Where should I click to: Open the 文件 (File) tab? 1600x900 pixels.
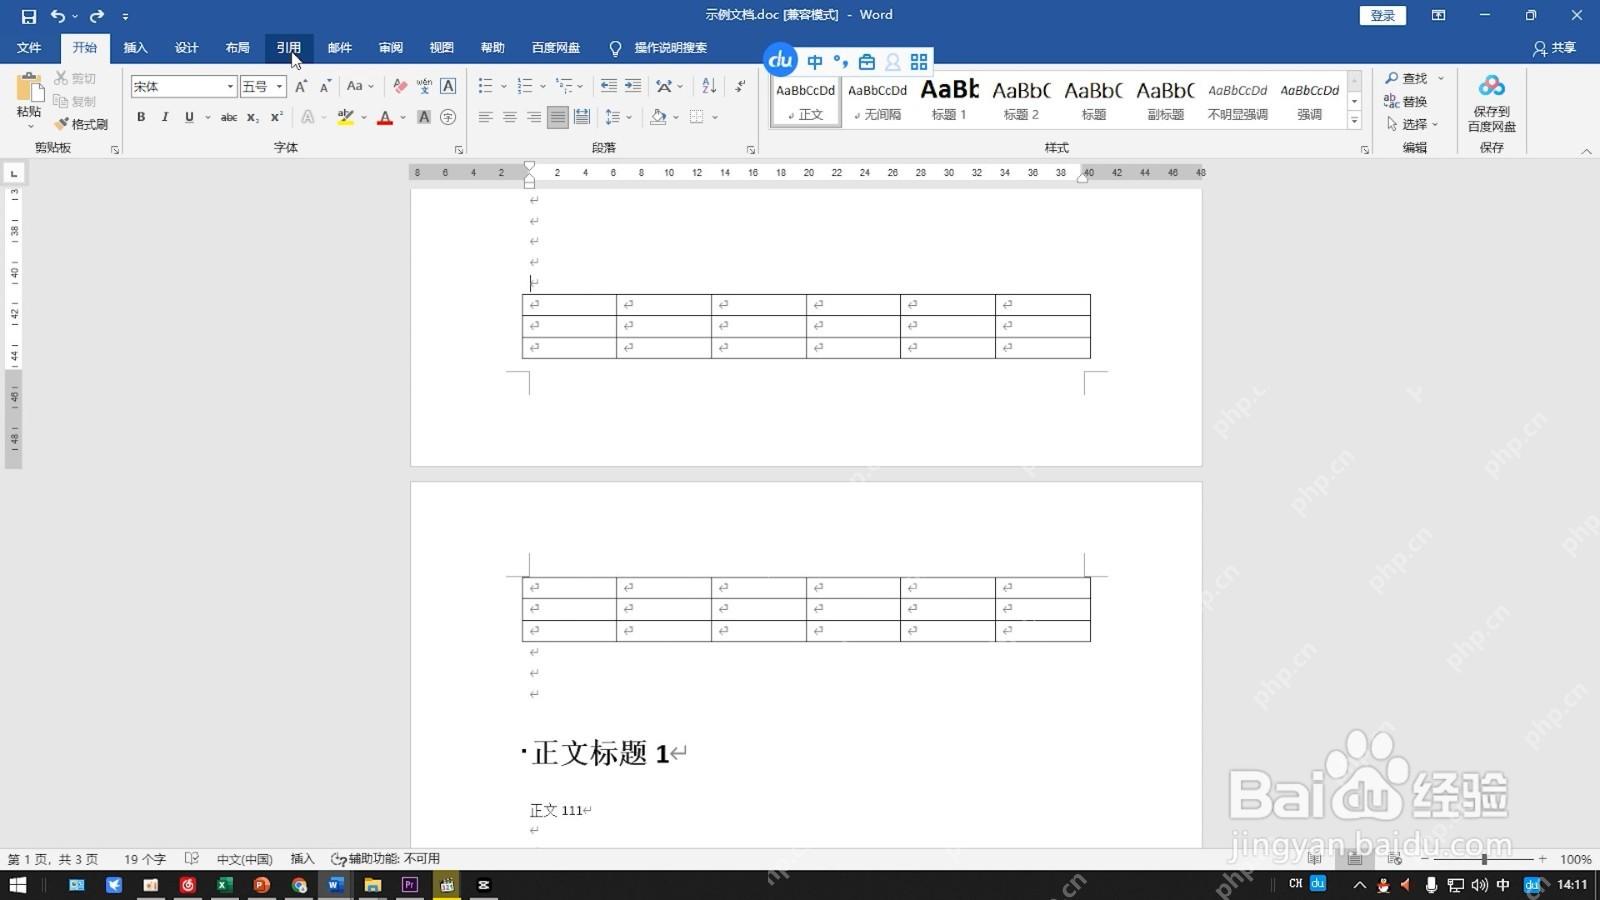[29, 48]
